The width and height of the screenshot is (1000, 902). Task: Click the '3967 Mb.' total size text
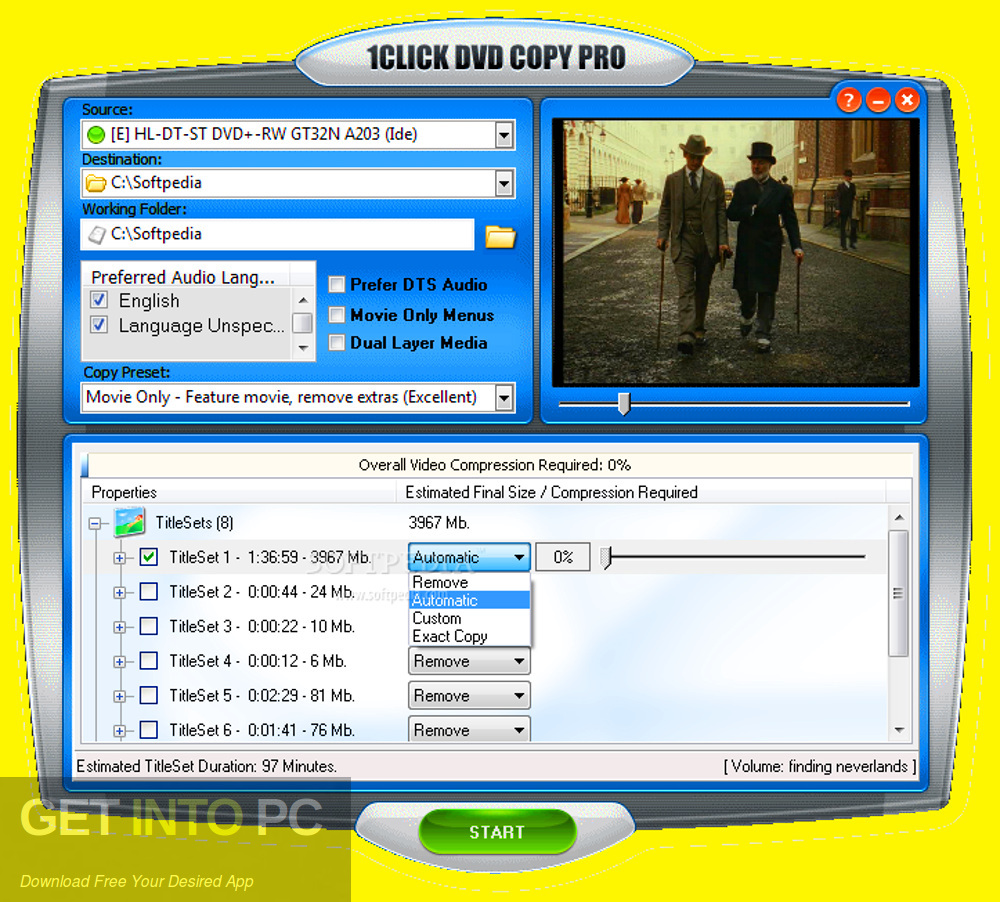tap(439, 522)
